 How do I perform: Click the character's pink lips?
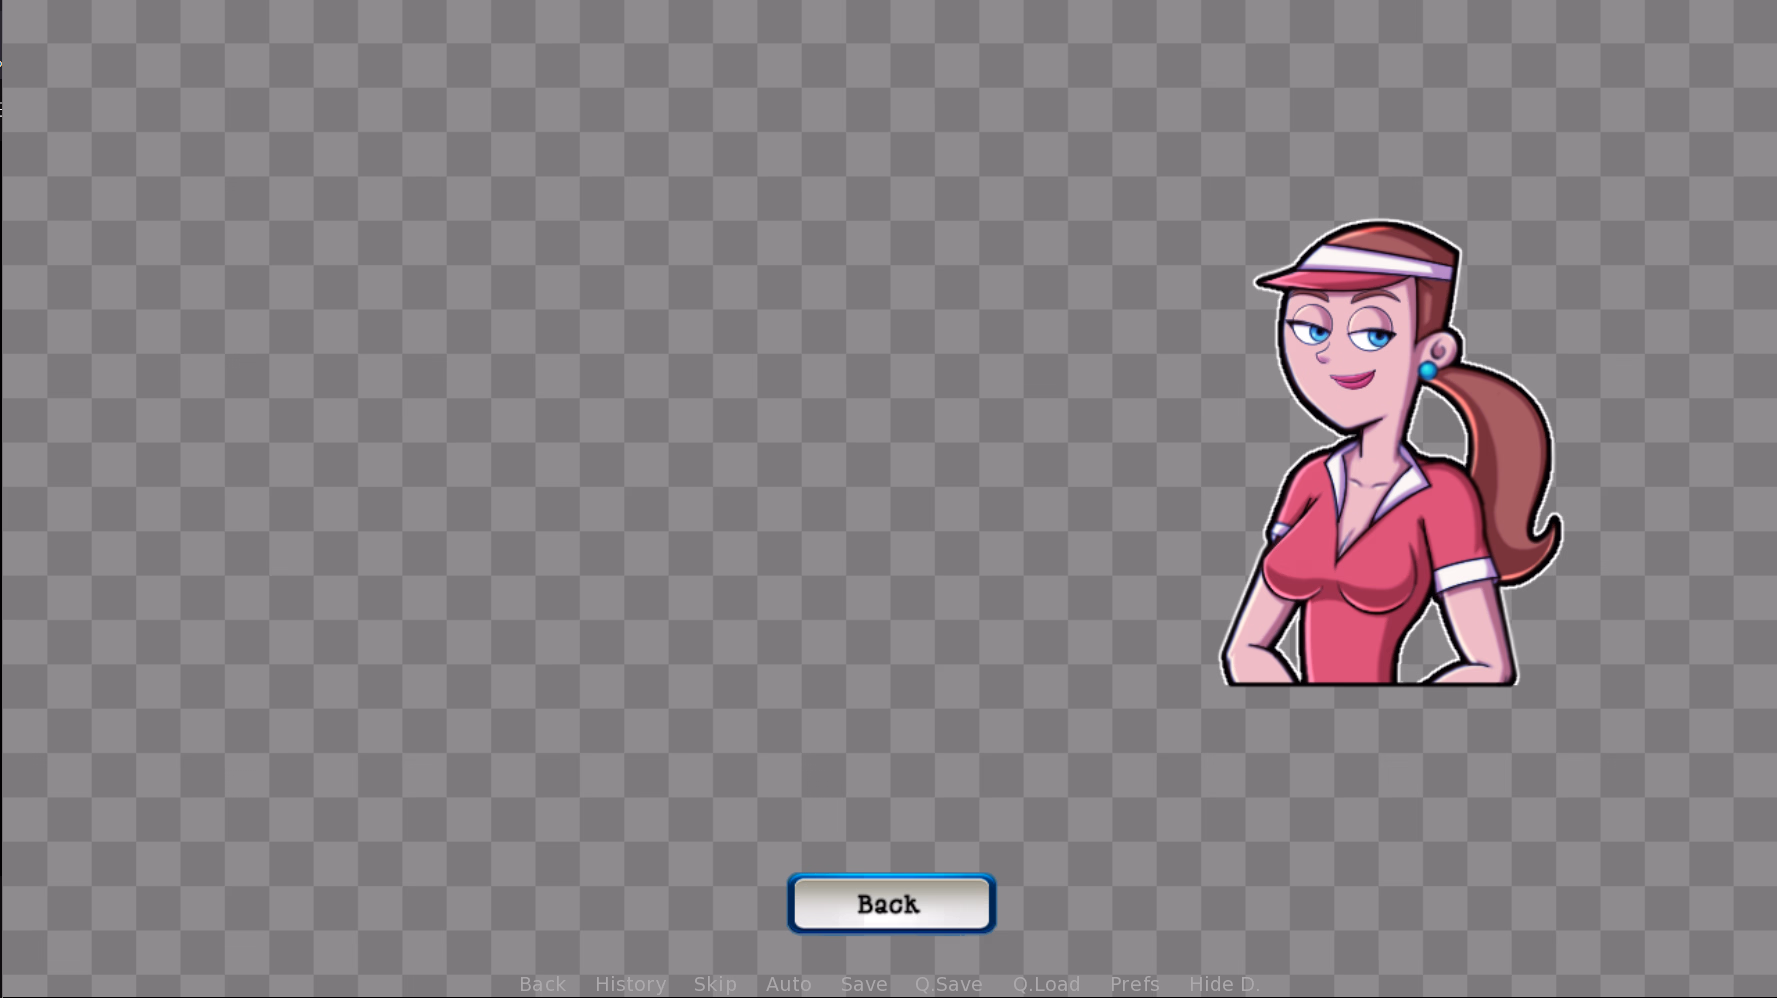[x=1352, y=379]
